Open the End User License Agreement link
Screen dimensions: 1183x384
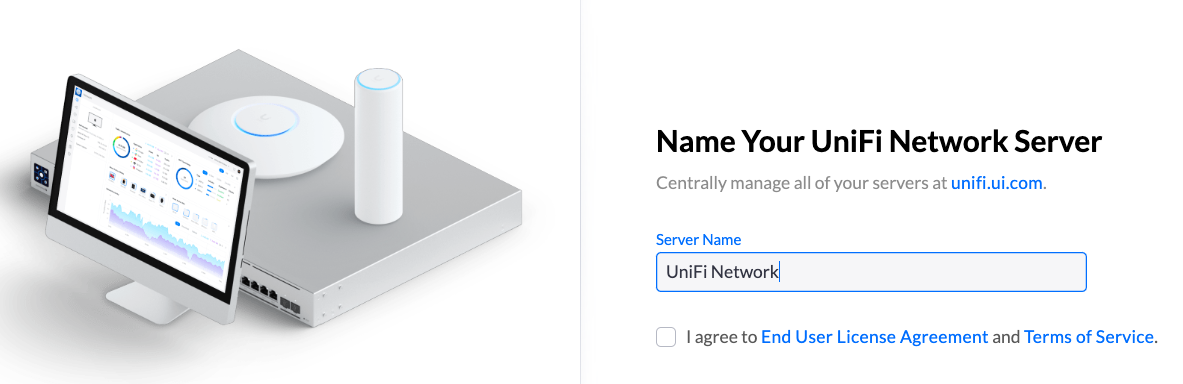[x=874, y=336]
